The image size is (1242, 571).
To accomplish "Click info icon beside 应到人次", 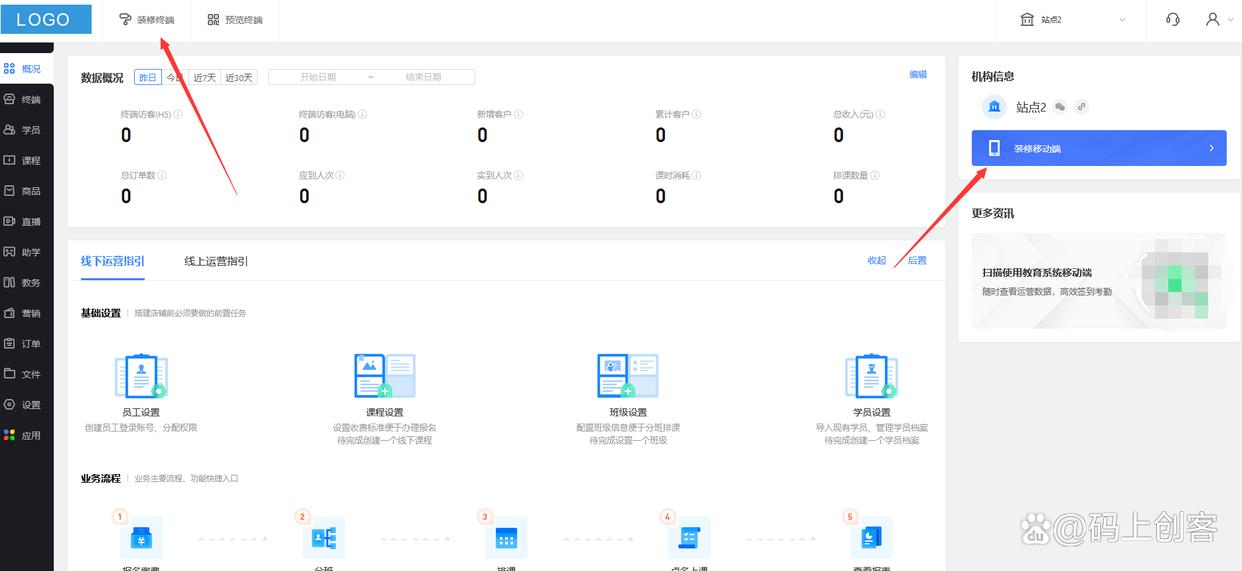I will click(340, 175).
